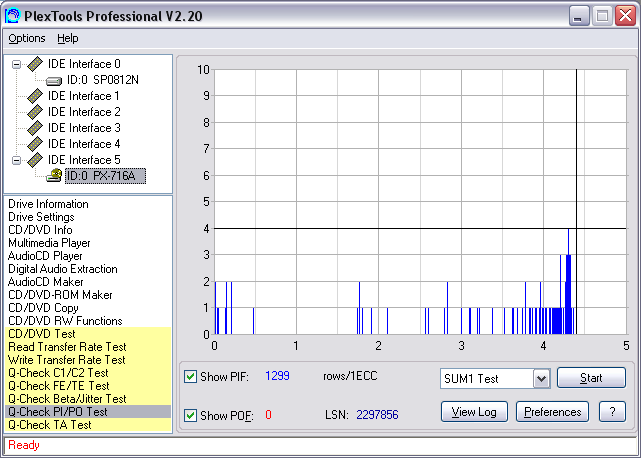Click the Ready status bar text
Image resolution: width=641 pixels, height=458 pixels.
(24, 445)
